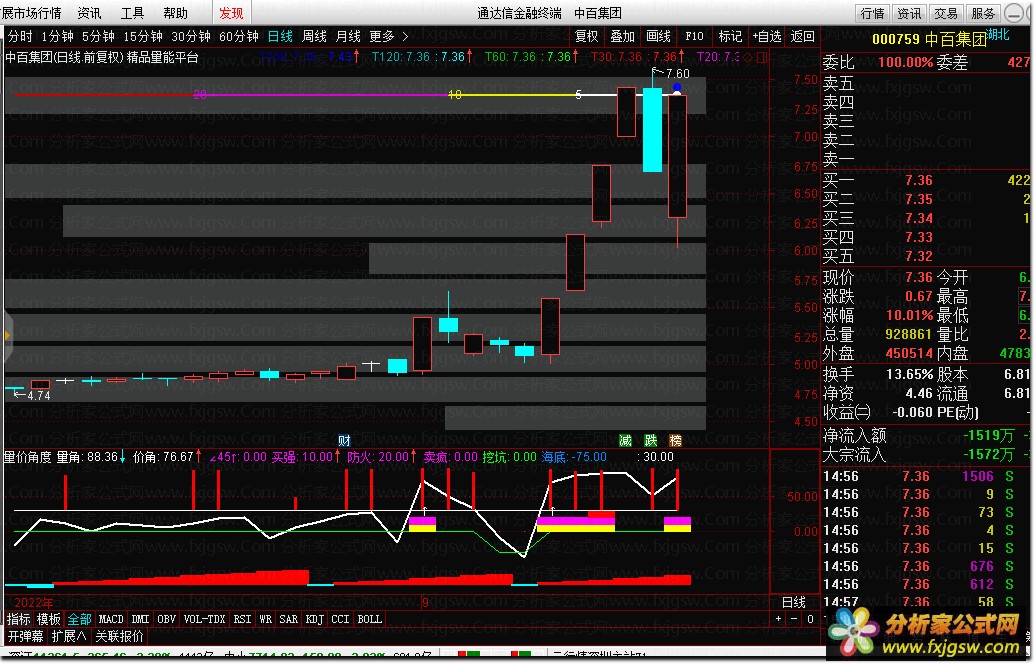Click the 交易 trading button
Image resolution: width=1036 pixels, height=664 pixels.
click(946, 13)
